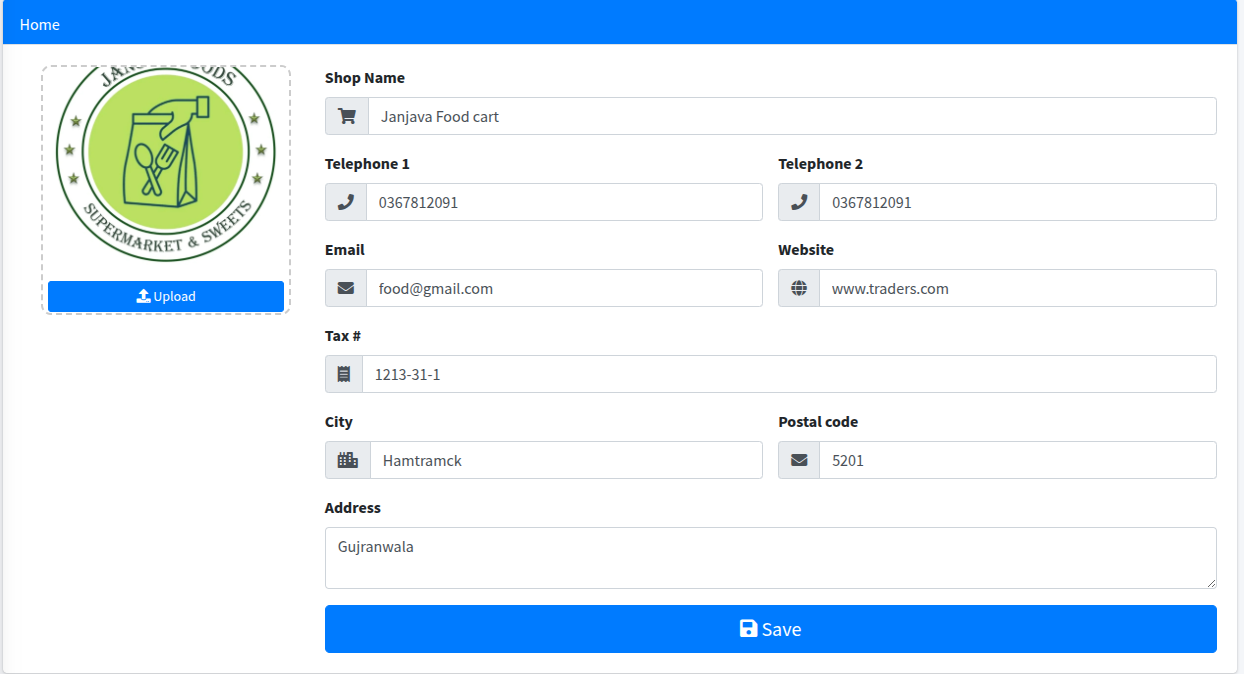Click the receipt icon beside Tax # field
Image resolution: width=1244 pixels, height=674 pixels.
344,374
